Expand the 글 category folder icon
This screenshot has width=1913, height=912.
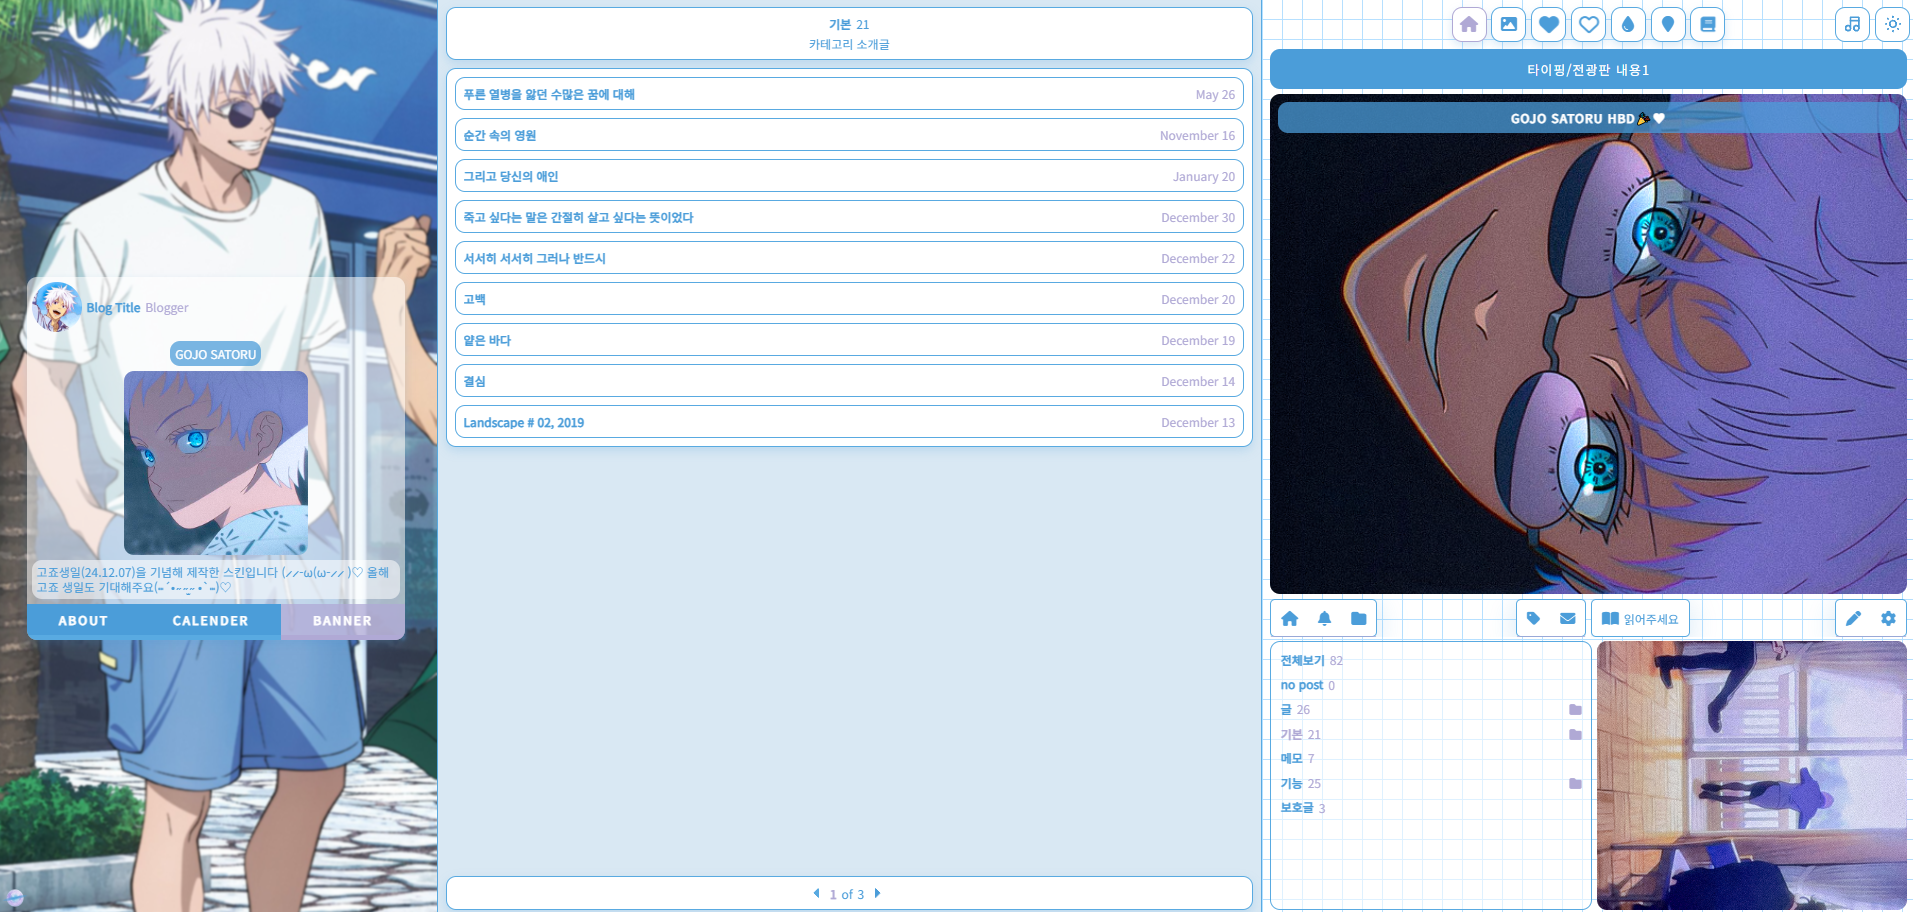[x=1575, y=710]
